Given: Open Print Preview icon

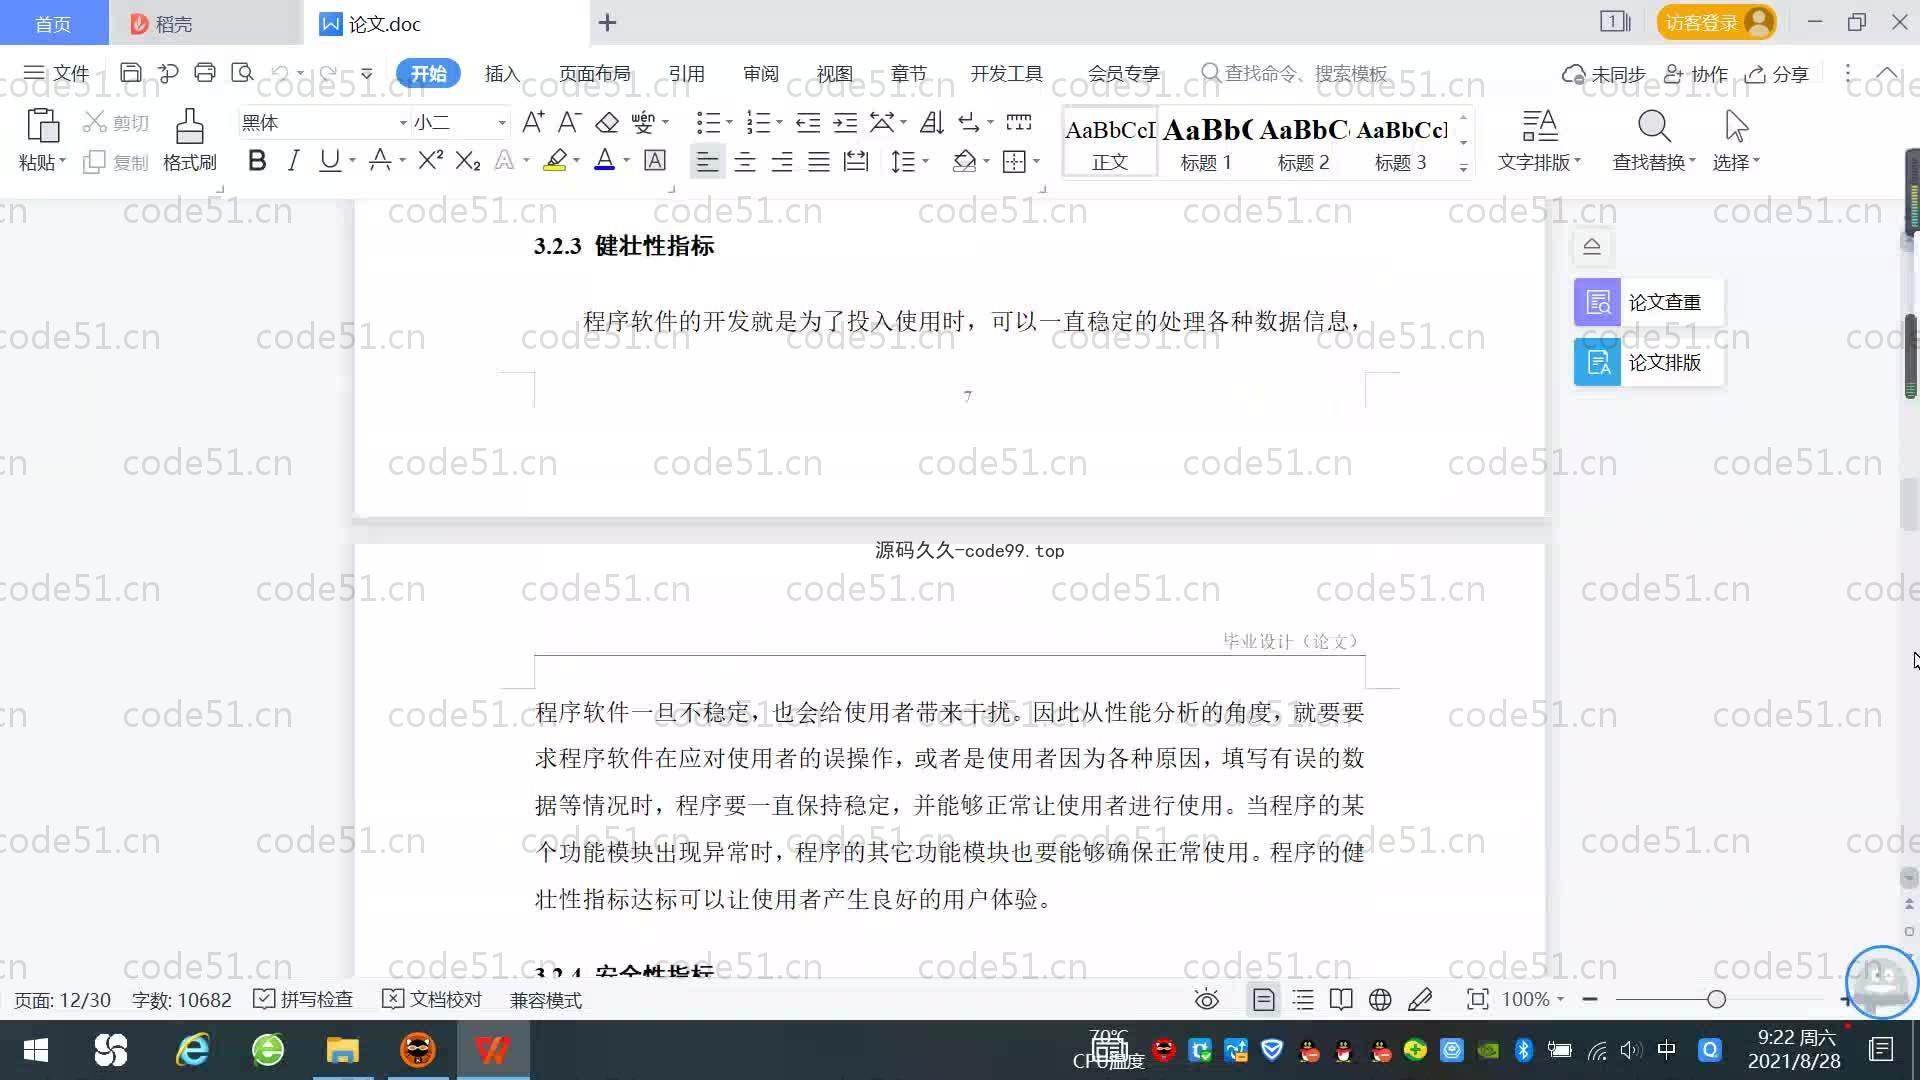Looking at the screenshot, I should click(242, 73).
